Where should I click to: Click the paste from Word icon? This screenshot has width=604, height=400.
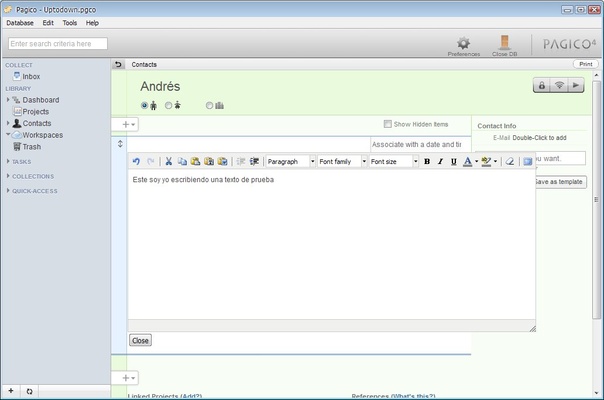(222, 161)
